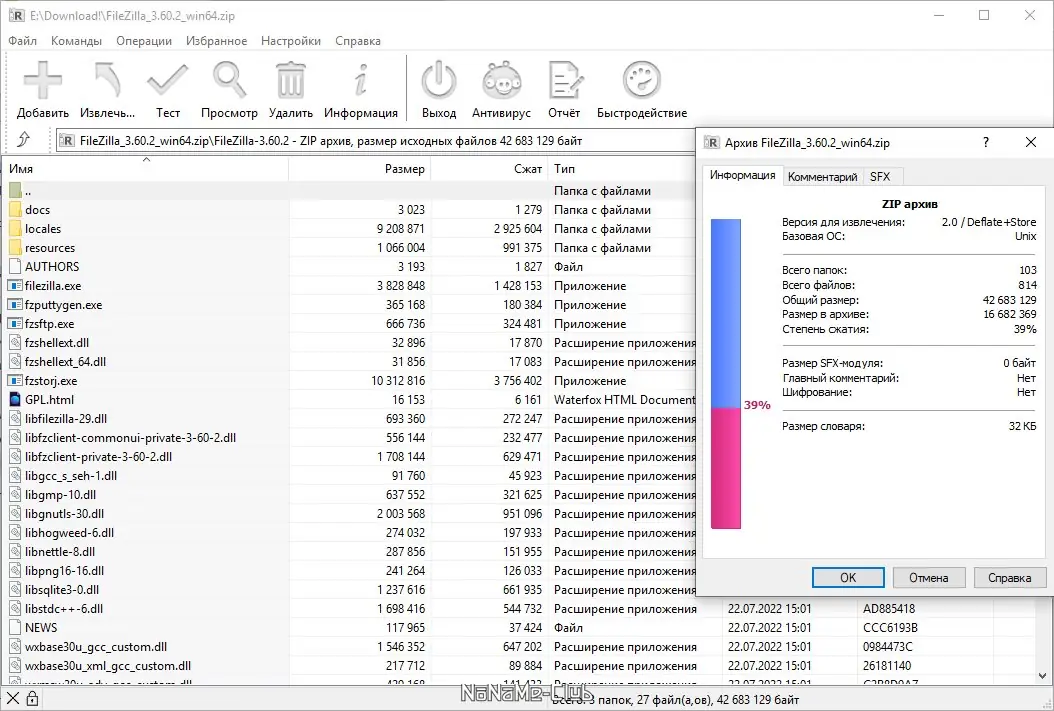Screen dimensions: 1054x711
Task: Click the fzputtygen.exe application icon
Action: [15, 304]
